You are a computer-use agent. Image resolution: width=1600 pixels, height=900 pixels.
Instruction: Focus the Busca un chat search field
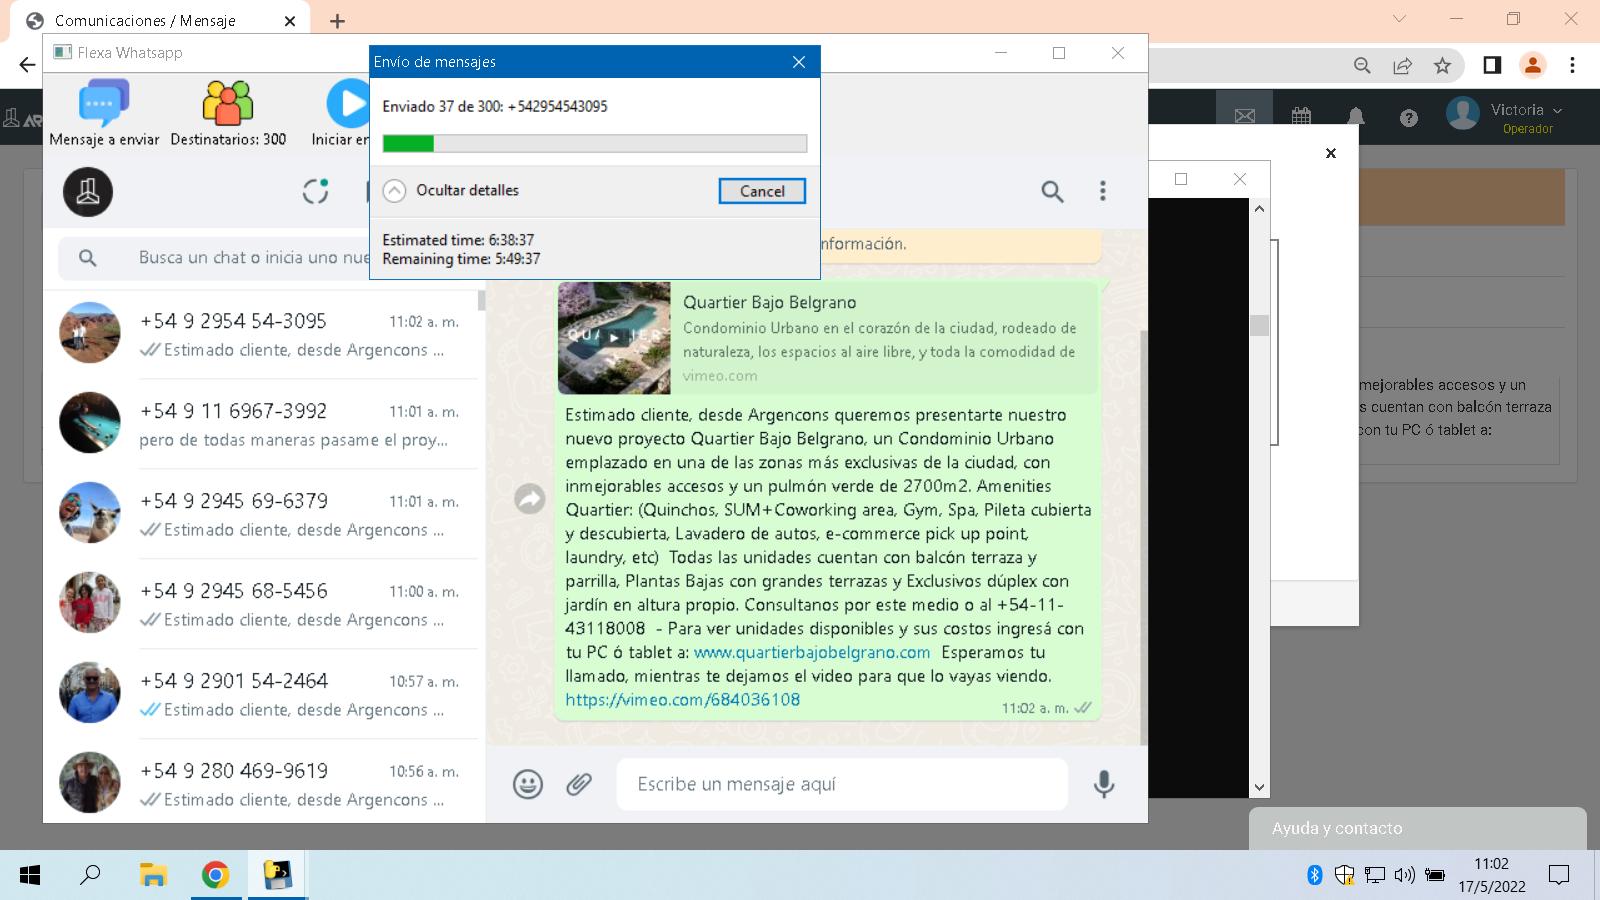[255, 258]
